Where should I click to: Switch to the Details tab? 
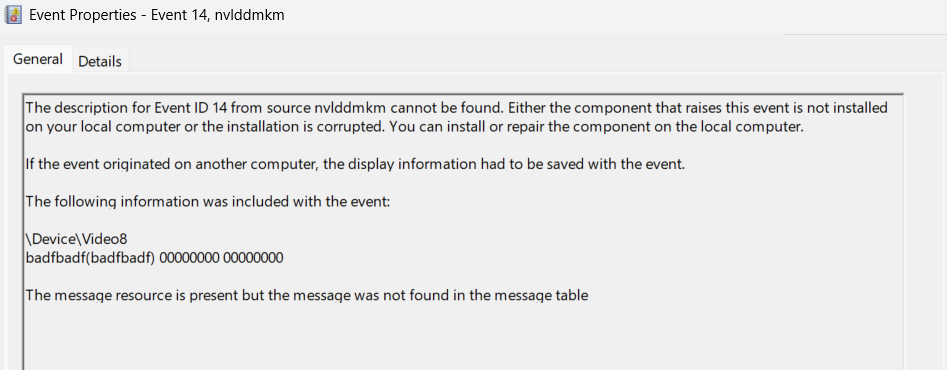point(100,61)
